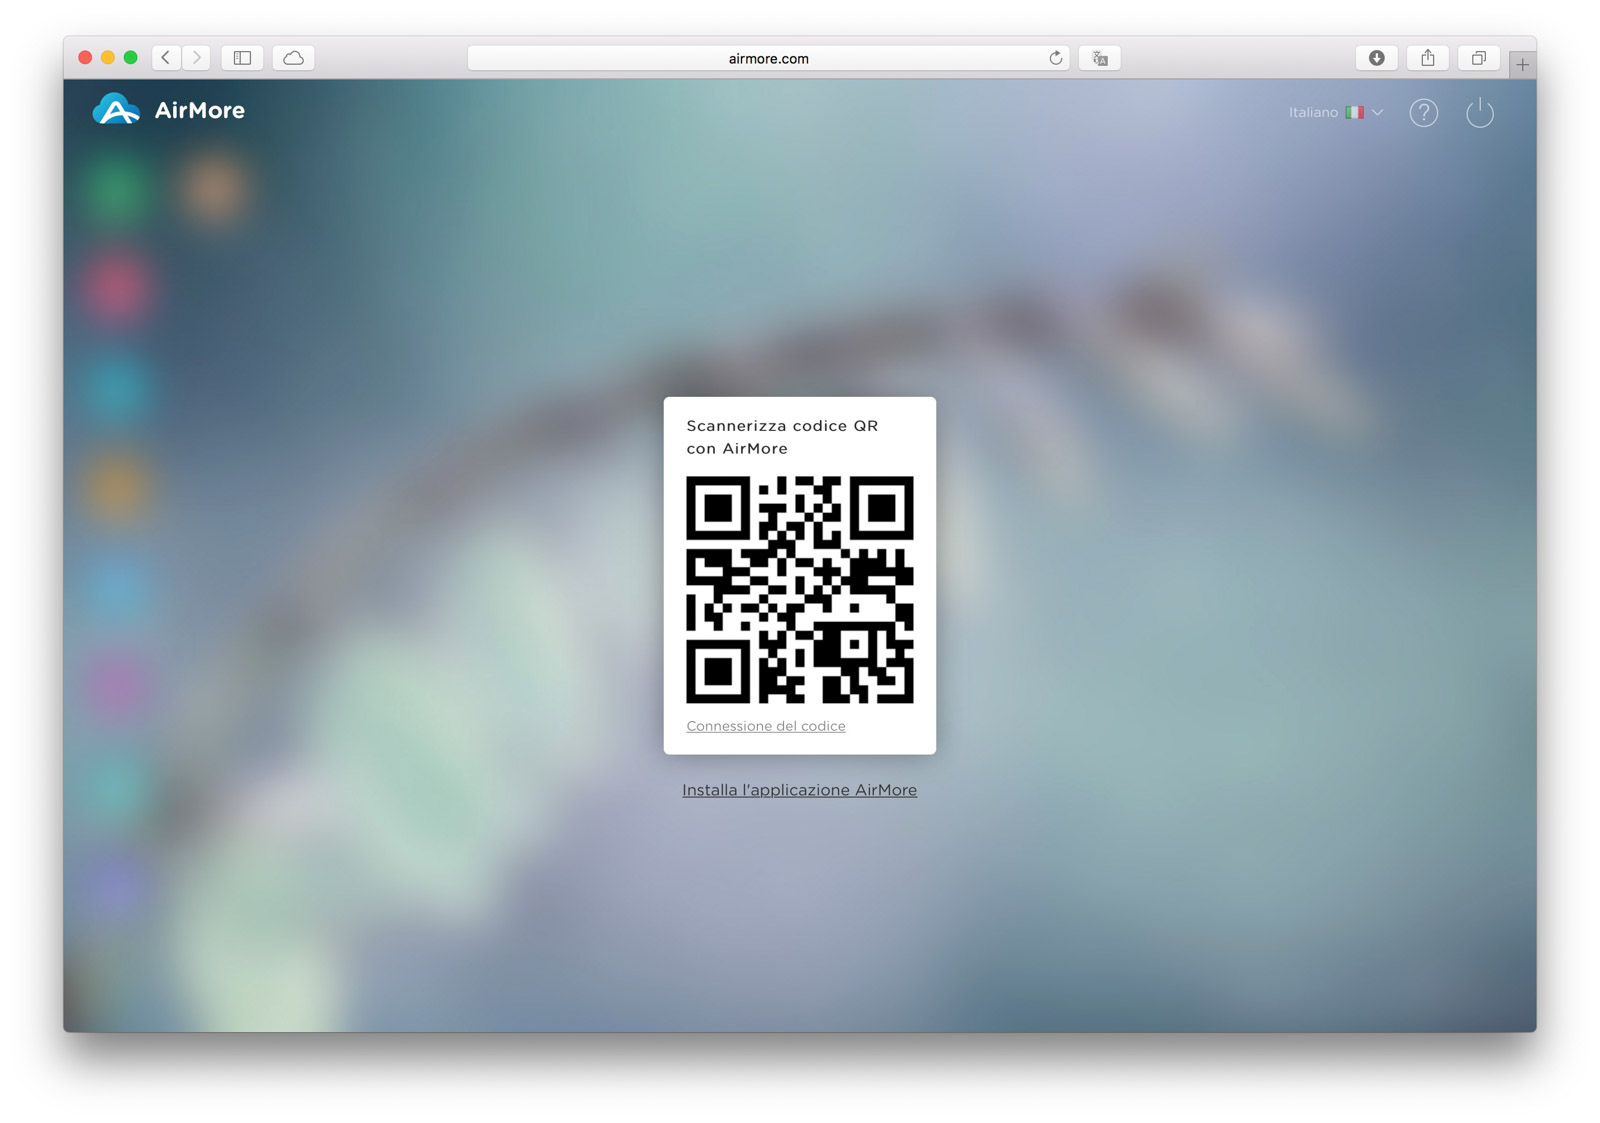Click the AirMore QR code image
The height and width of the screenshot is (1123, 1600).
[800, 590]
